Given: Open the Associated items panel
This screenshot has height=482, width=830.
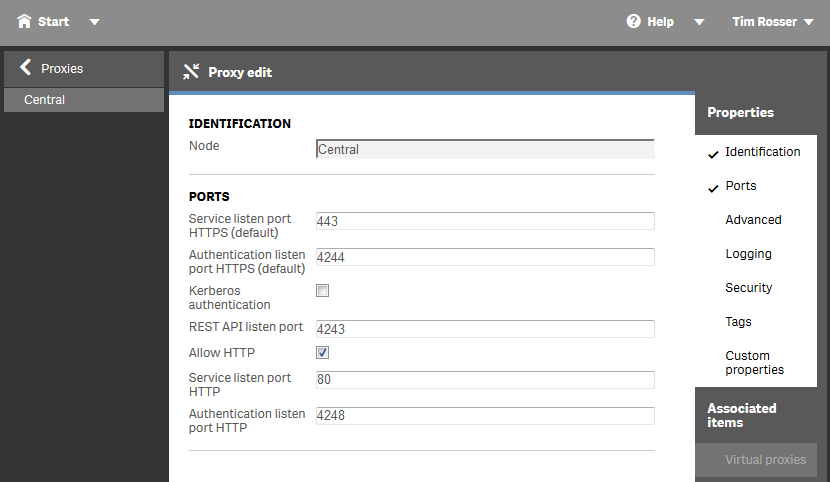Looking at the screenshot, I should tap(742, 415).
